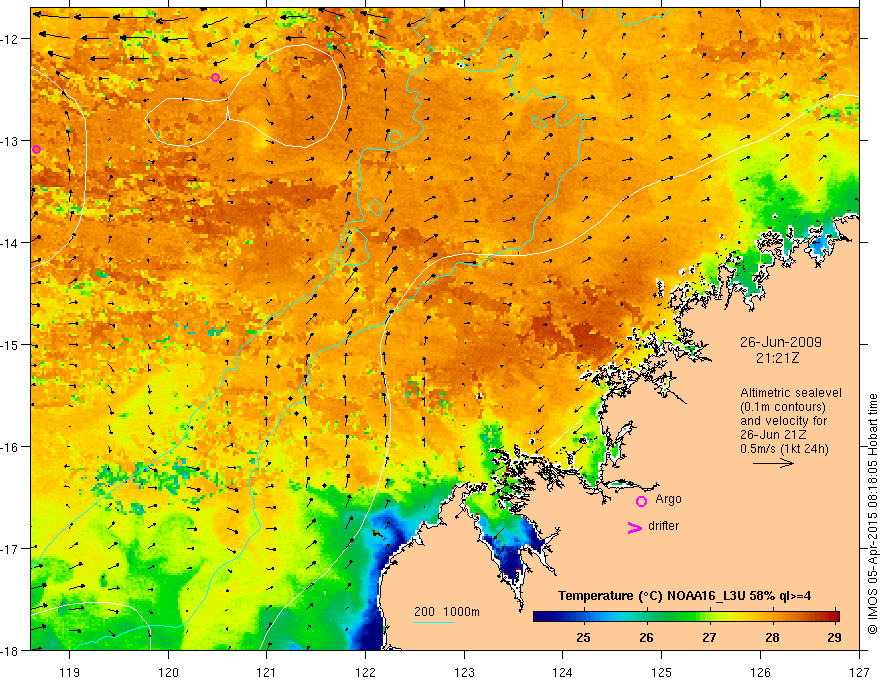This screenshot has height=680, width=880.
Task: Click the Argo float marker near 120.5°E, 12.4°S
Action: pyautogui.click(x=216, y=77)
